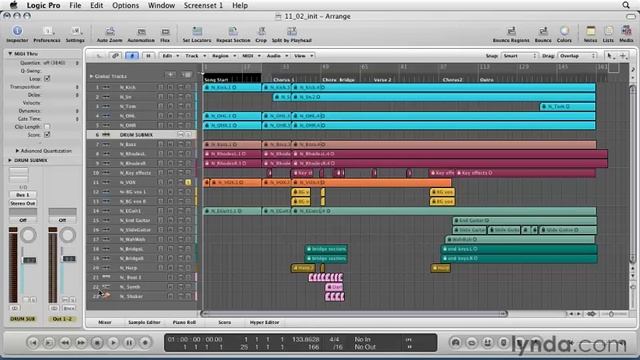Image resolution: width=640 pixels, height=360 pixels.
Task: Click the Rewind transport button
Action: pos(65,342)
